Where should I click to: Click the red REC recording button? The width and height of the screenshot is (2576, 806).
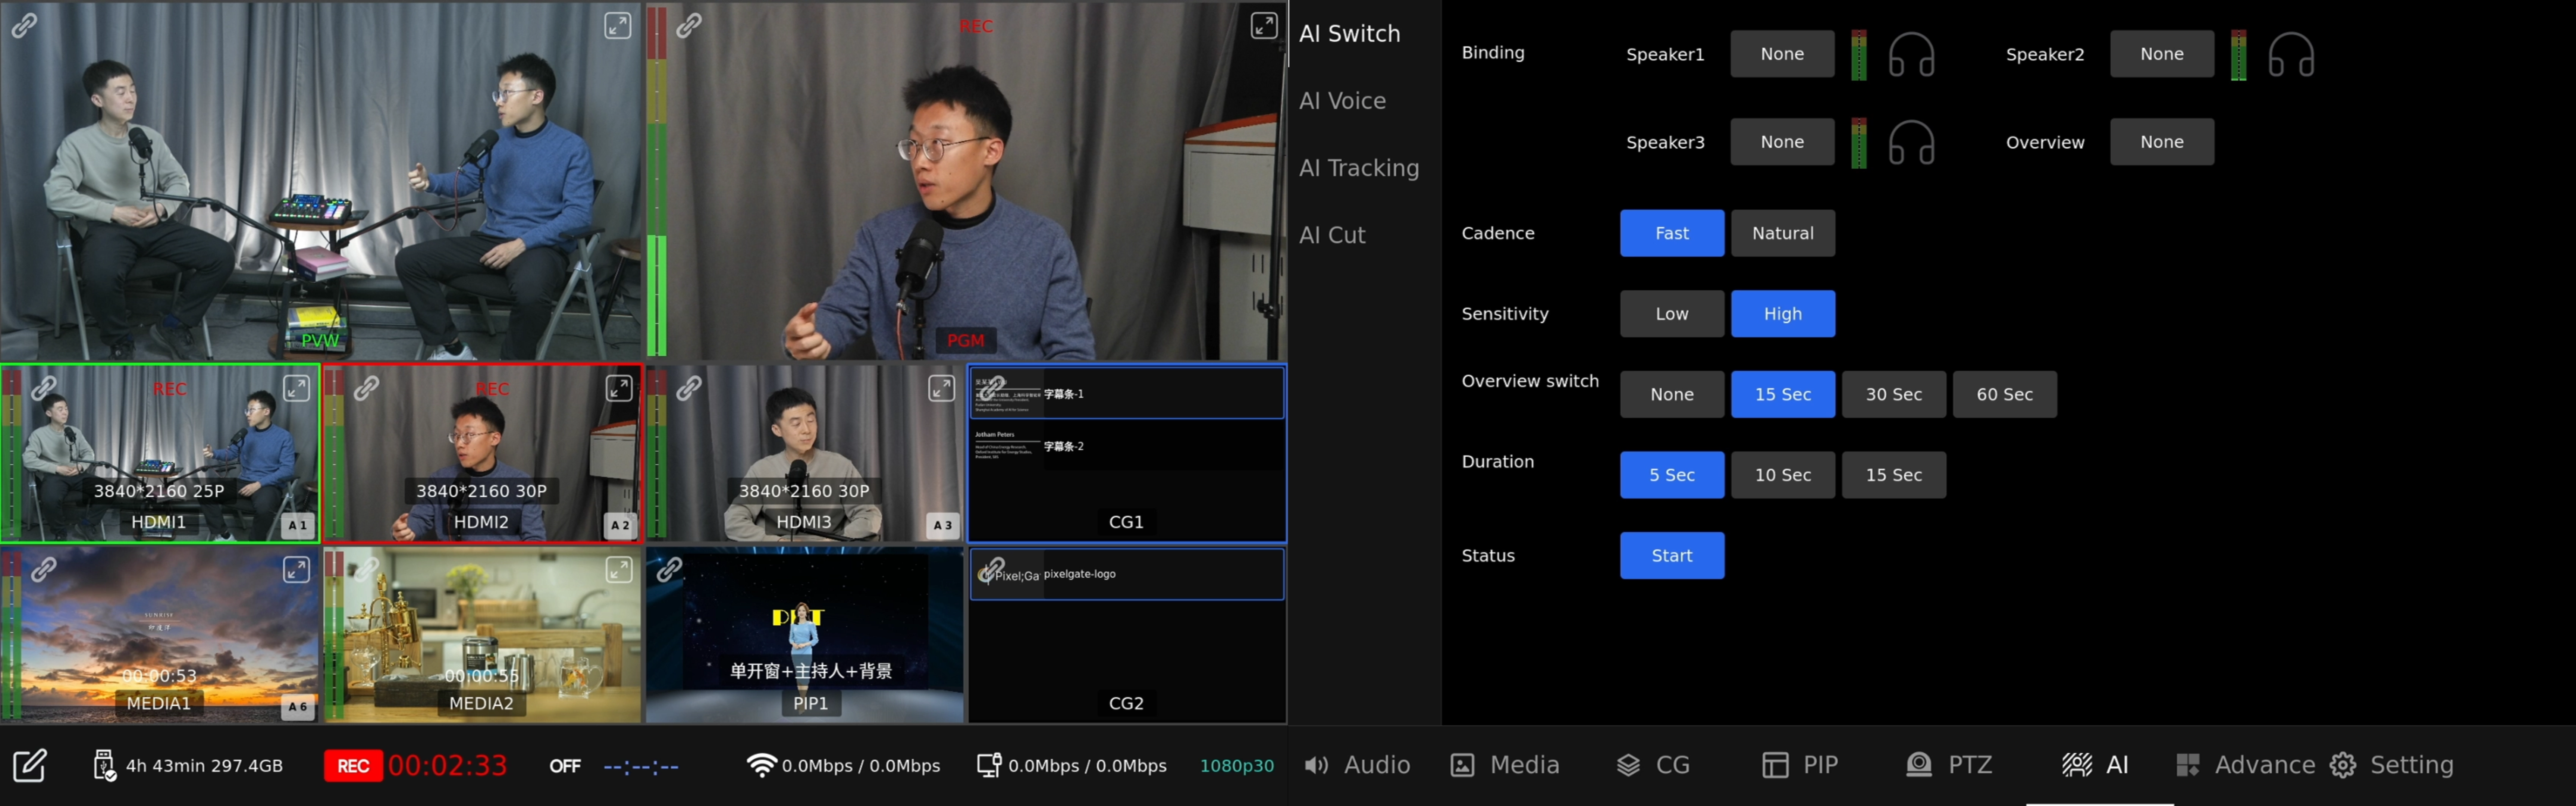click(x=353, y=766)
